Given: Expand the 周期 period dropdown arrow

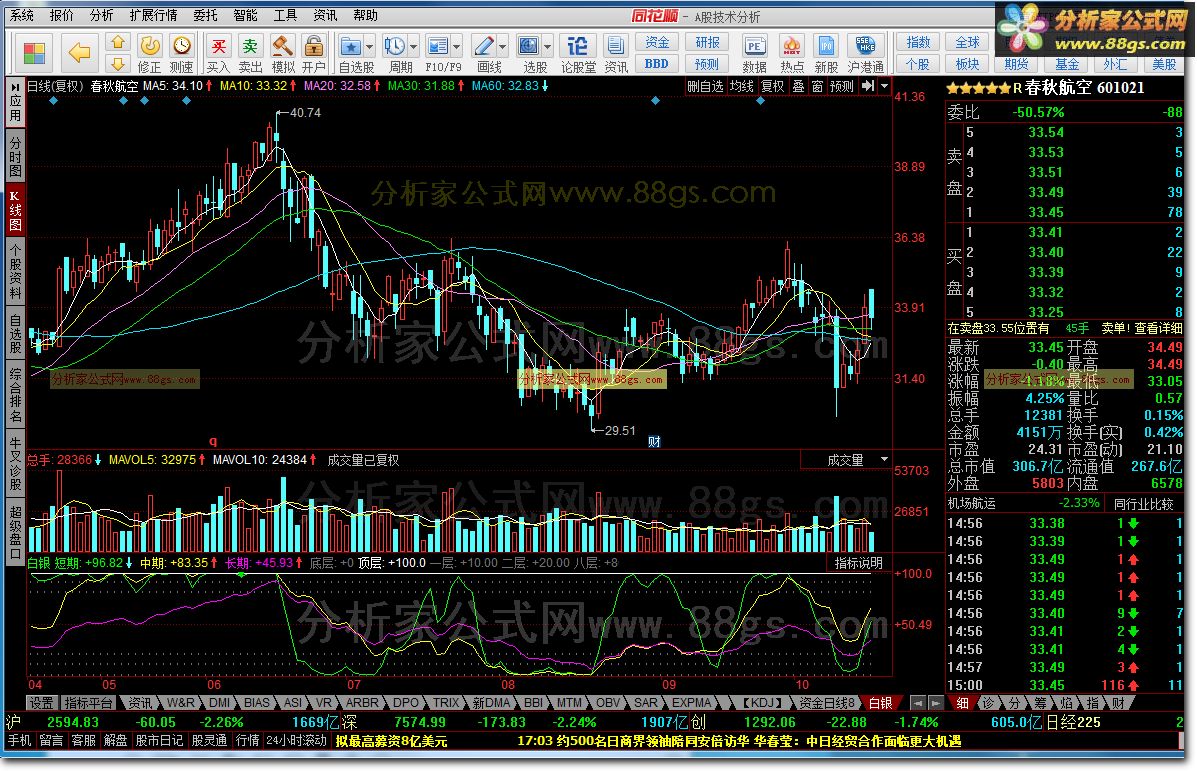Looking at the screenshot, I should [x=414, y=47].
